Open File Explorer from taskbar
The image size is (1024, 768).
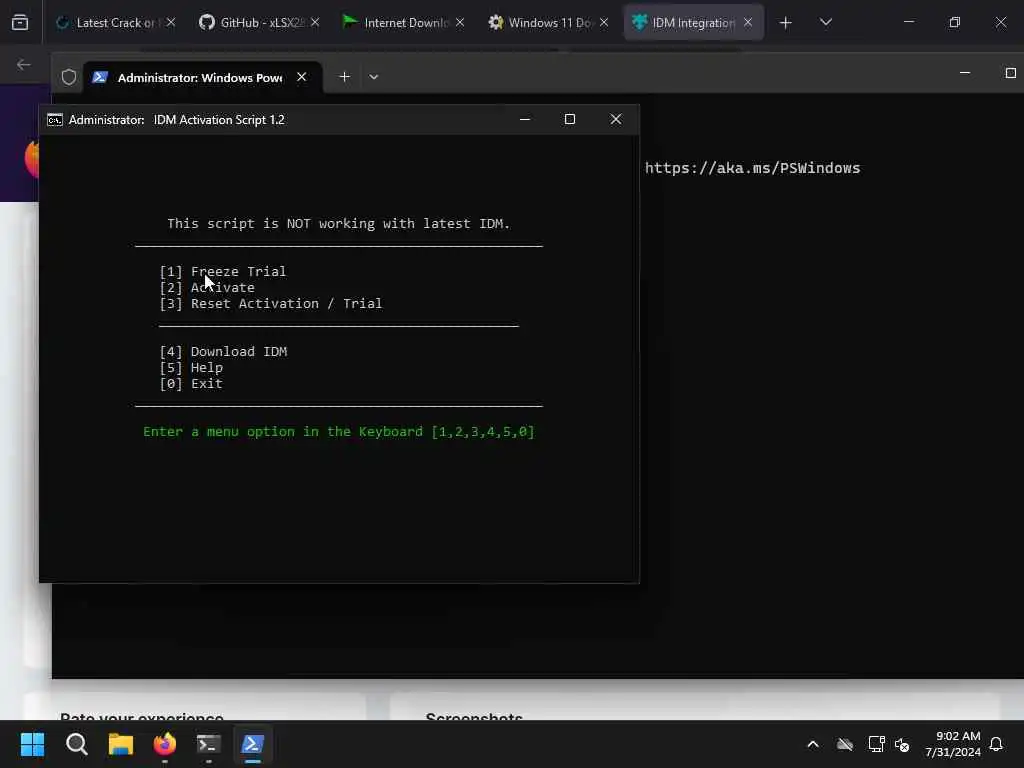(x=121, y=744)
